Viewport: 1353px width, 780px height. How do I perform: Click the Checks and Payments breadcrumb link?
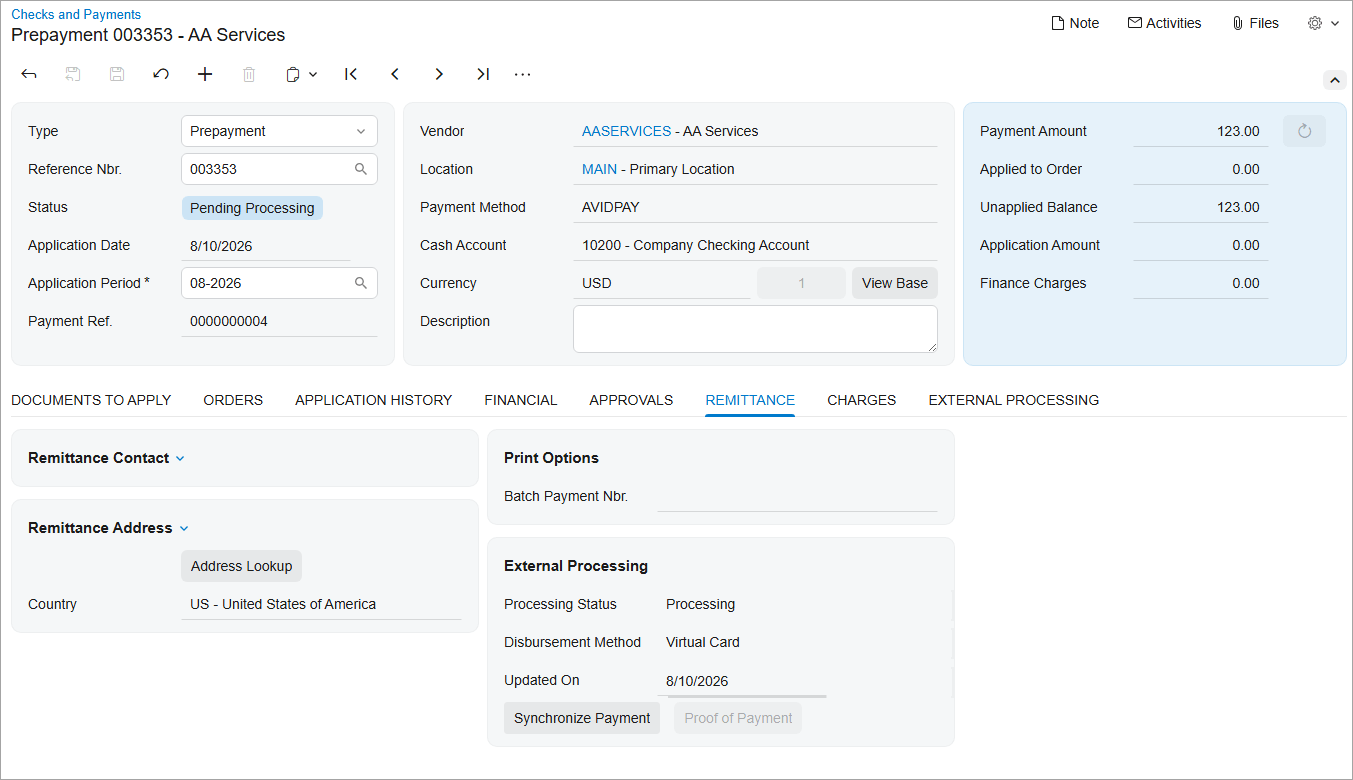[x=76, y=15]
